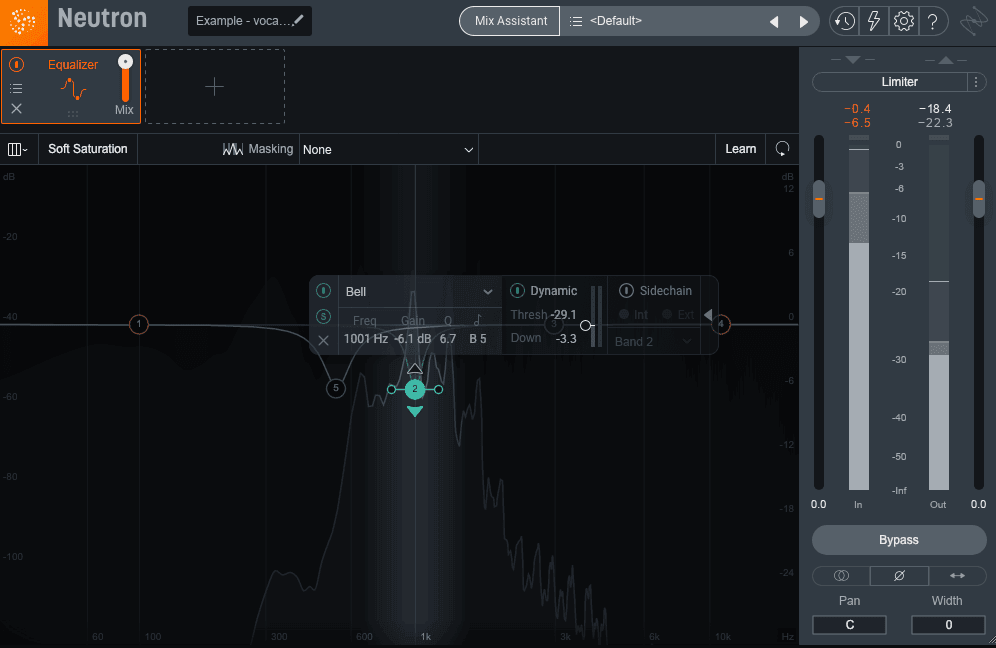Click the stereo channel link circles icon
Image resolution: width=996 pixels, height=648 pixels.
click(x=841, y=576)
